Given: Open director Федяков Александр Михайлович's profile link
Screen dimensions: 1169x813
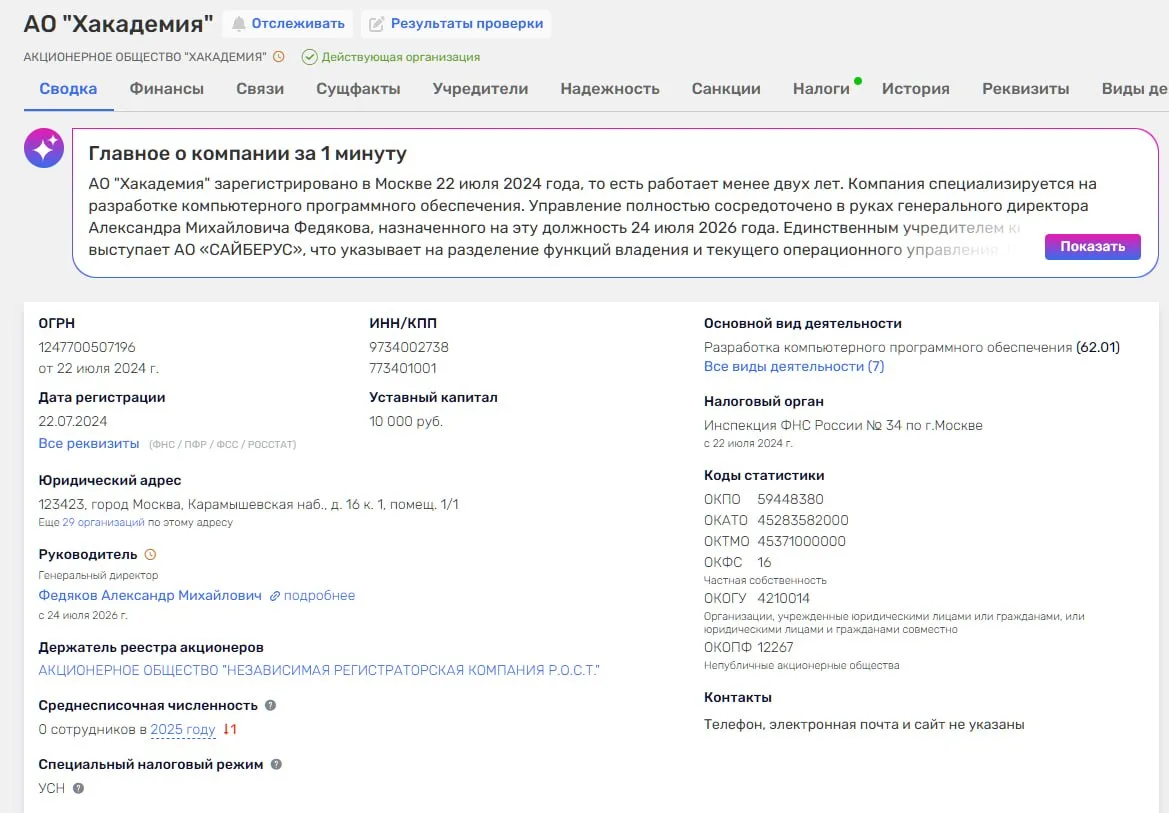Looking at the screenshot, I should pos(150,595).
